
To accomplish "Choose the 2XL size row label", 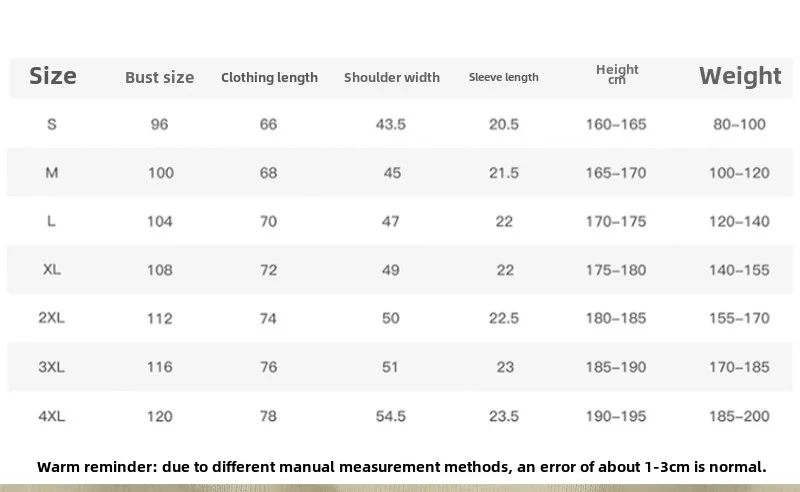I will pos(51,318).
